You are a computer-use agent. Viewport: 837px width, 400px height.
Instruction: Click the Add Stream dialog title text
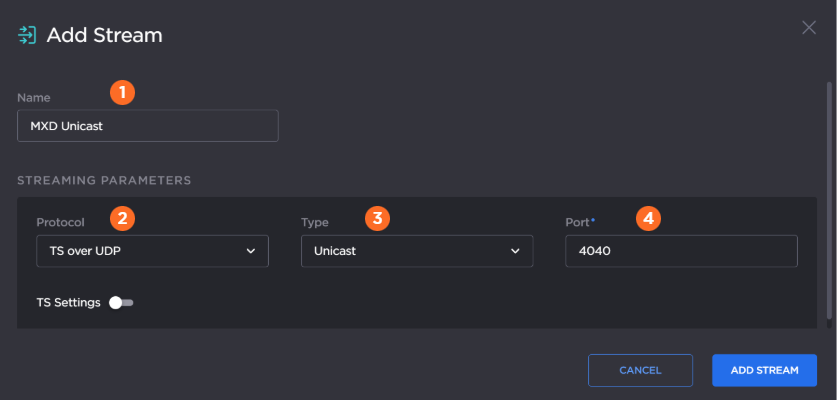104,35
